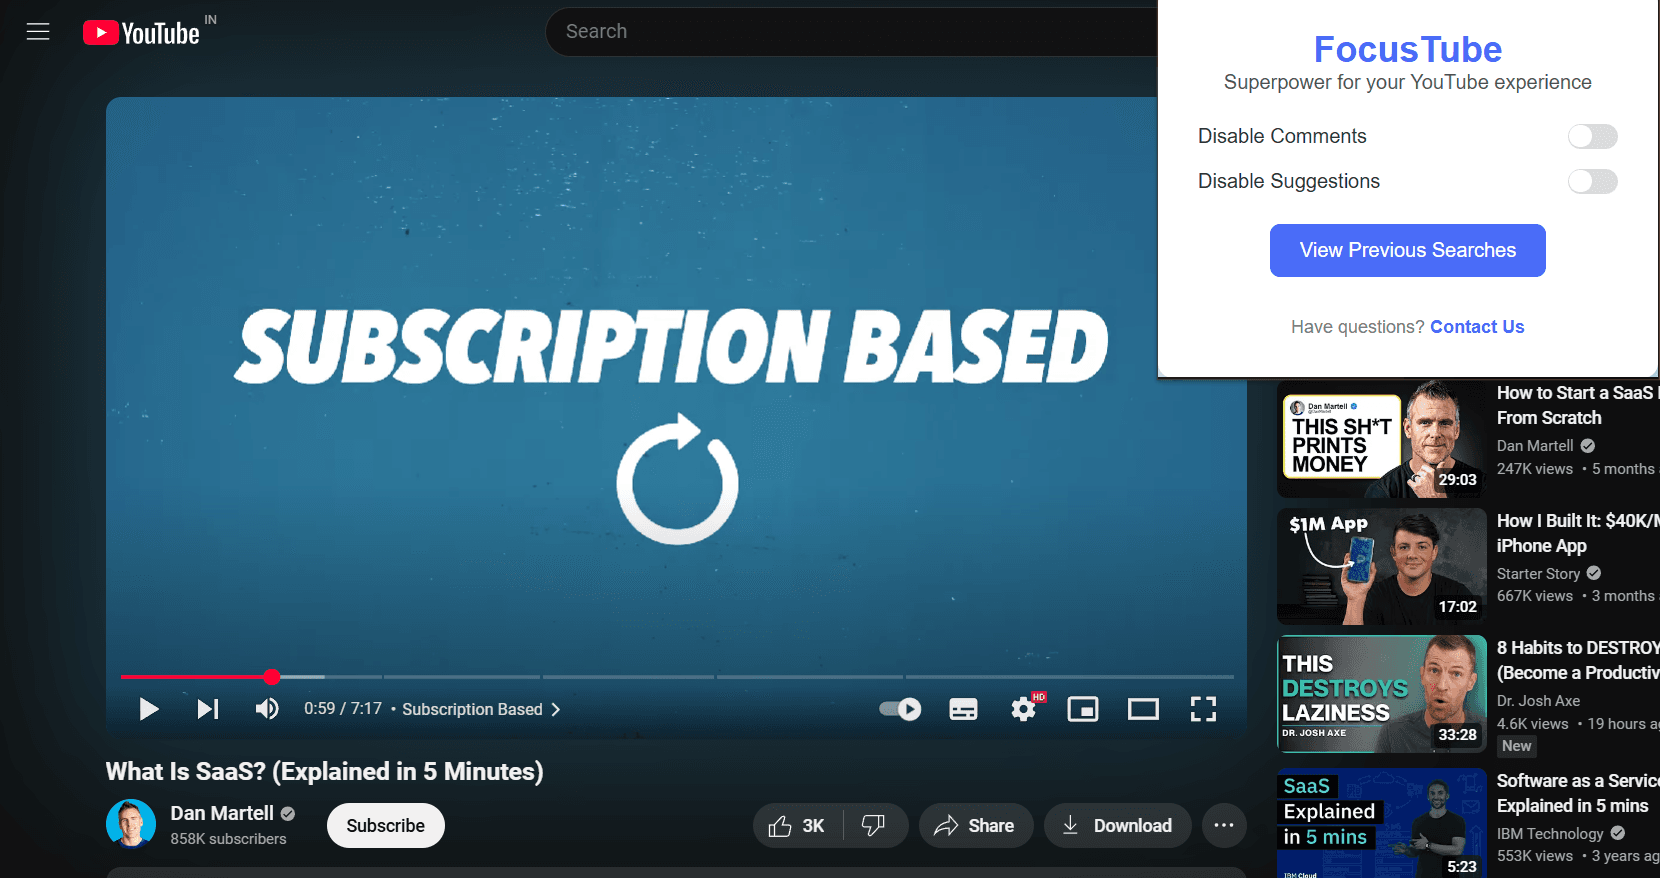Turn on subtitles/closed captions
The height and width of the screenshot is (878, 1660).
963,709
